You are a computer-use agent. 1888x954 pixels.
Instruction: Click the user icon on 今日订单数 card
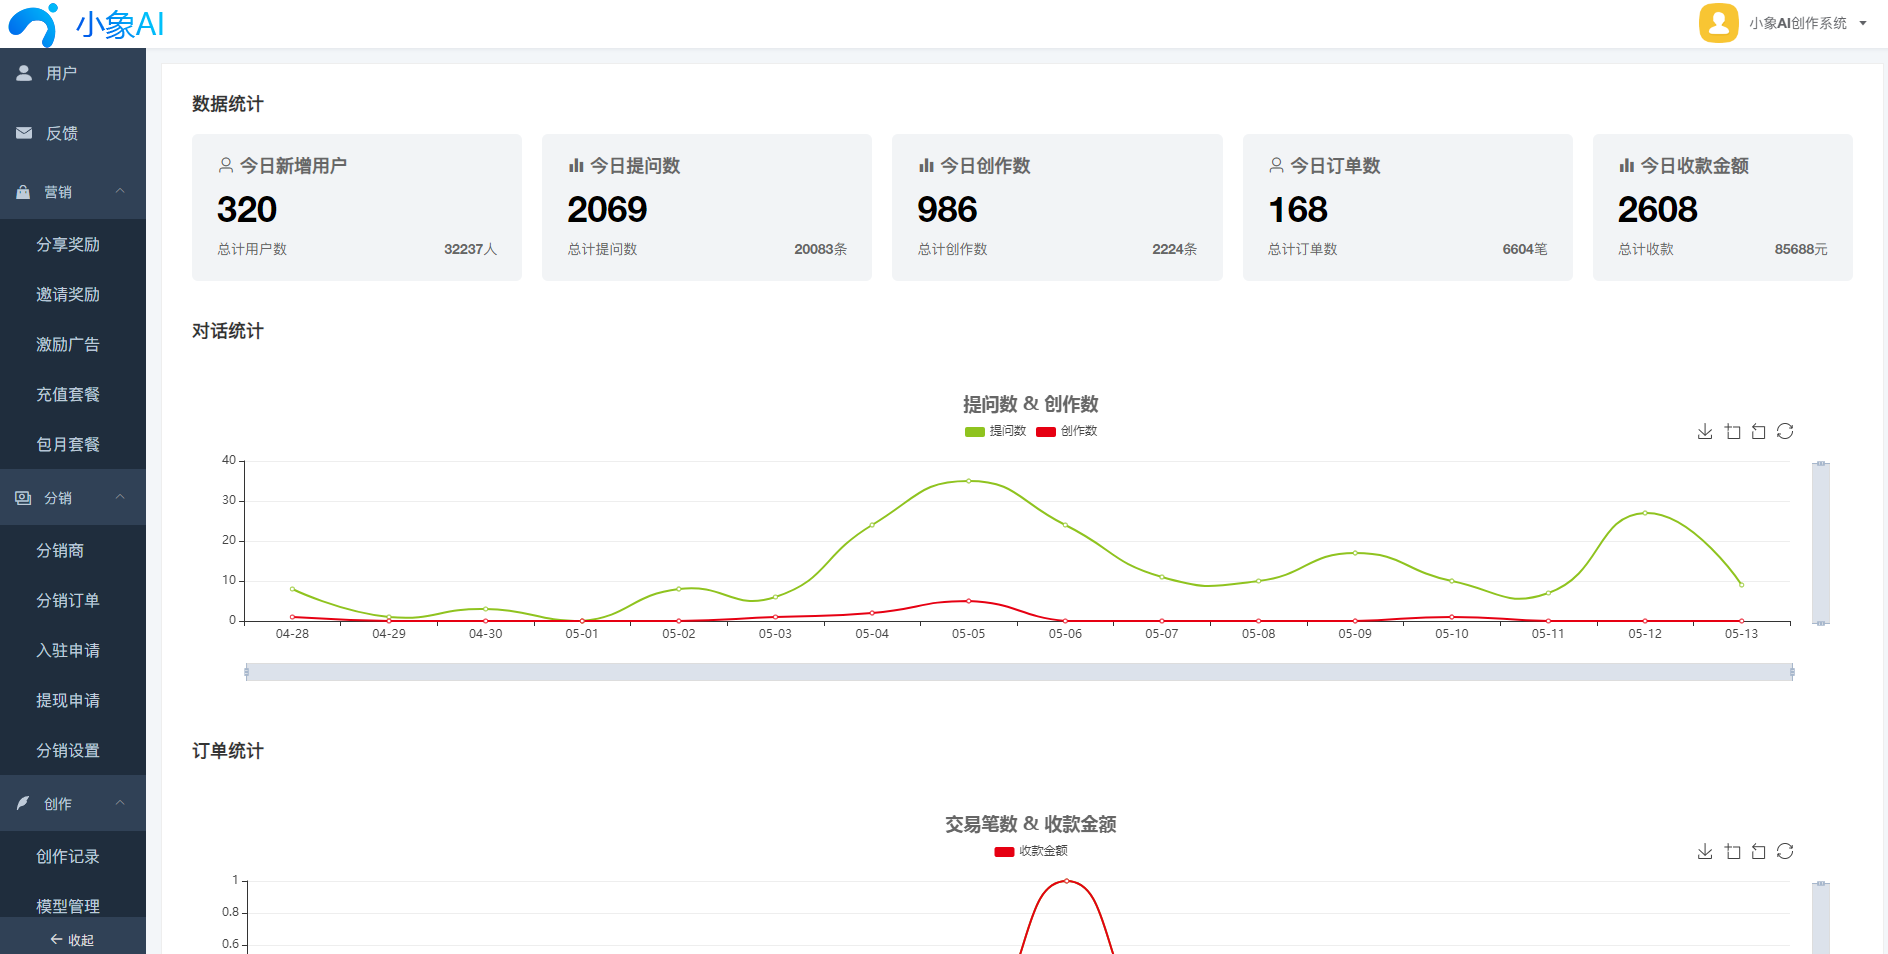1276,165
